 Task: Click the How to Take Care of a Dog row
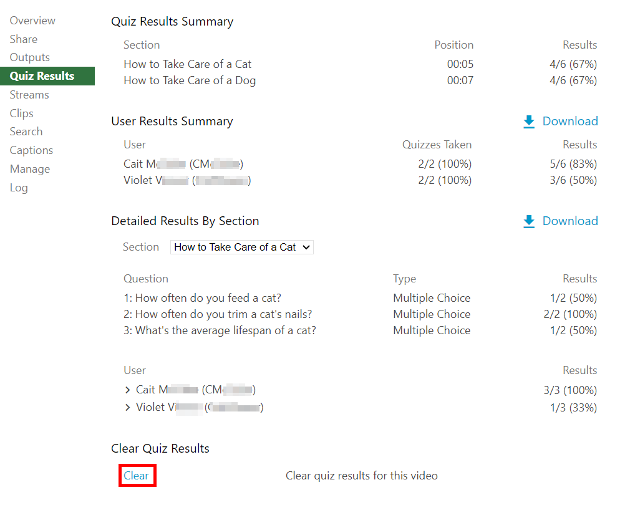pyautogui.click(x=190, y=81)
